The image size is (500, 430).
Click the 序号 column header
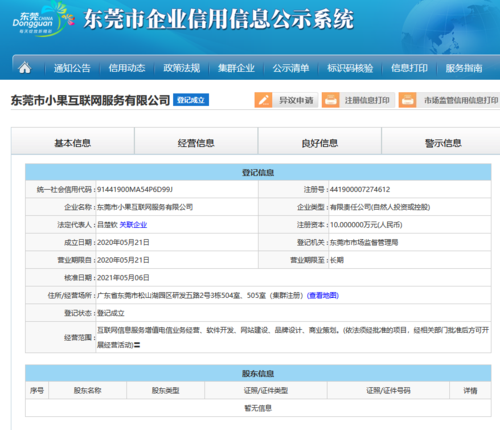click(37, 390)
